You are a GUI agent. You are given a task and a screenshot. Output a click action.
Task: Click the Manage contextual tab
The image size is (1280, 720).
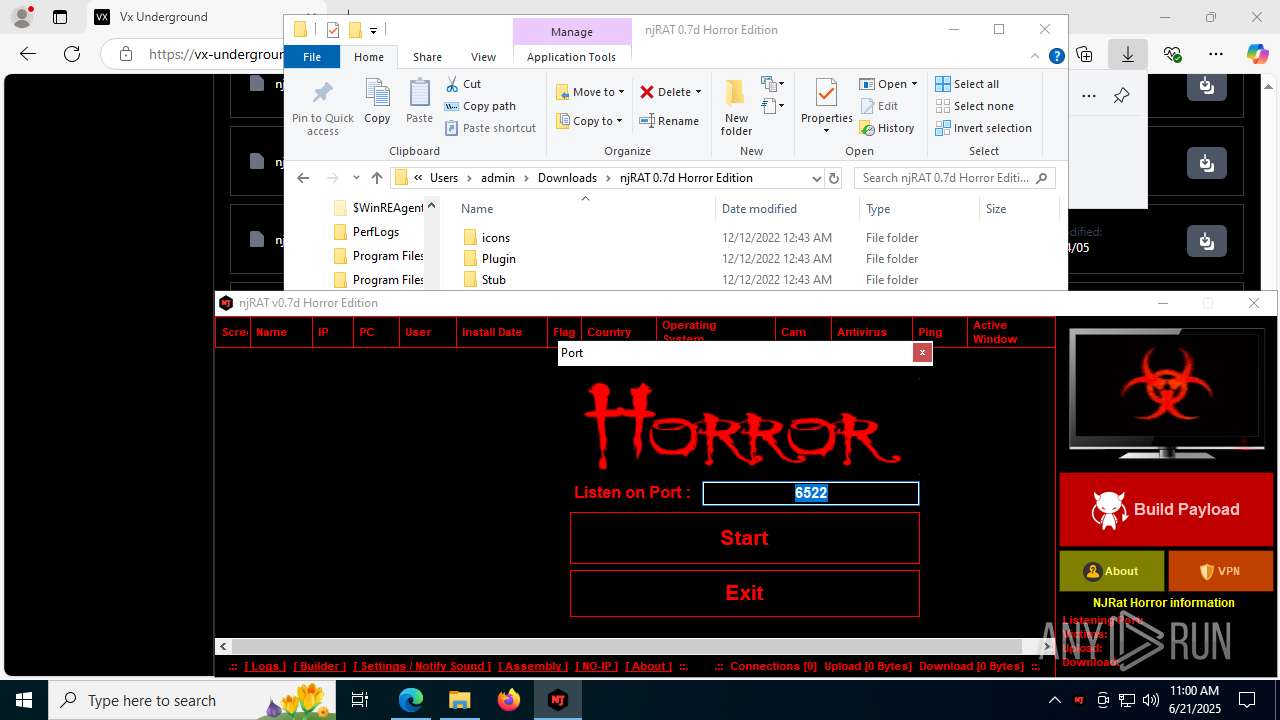[x=572, y=32]
